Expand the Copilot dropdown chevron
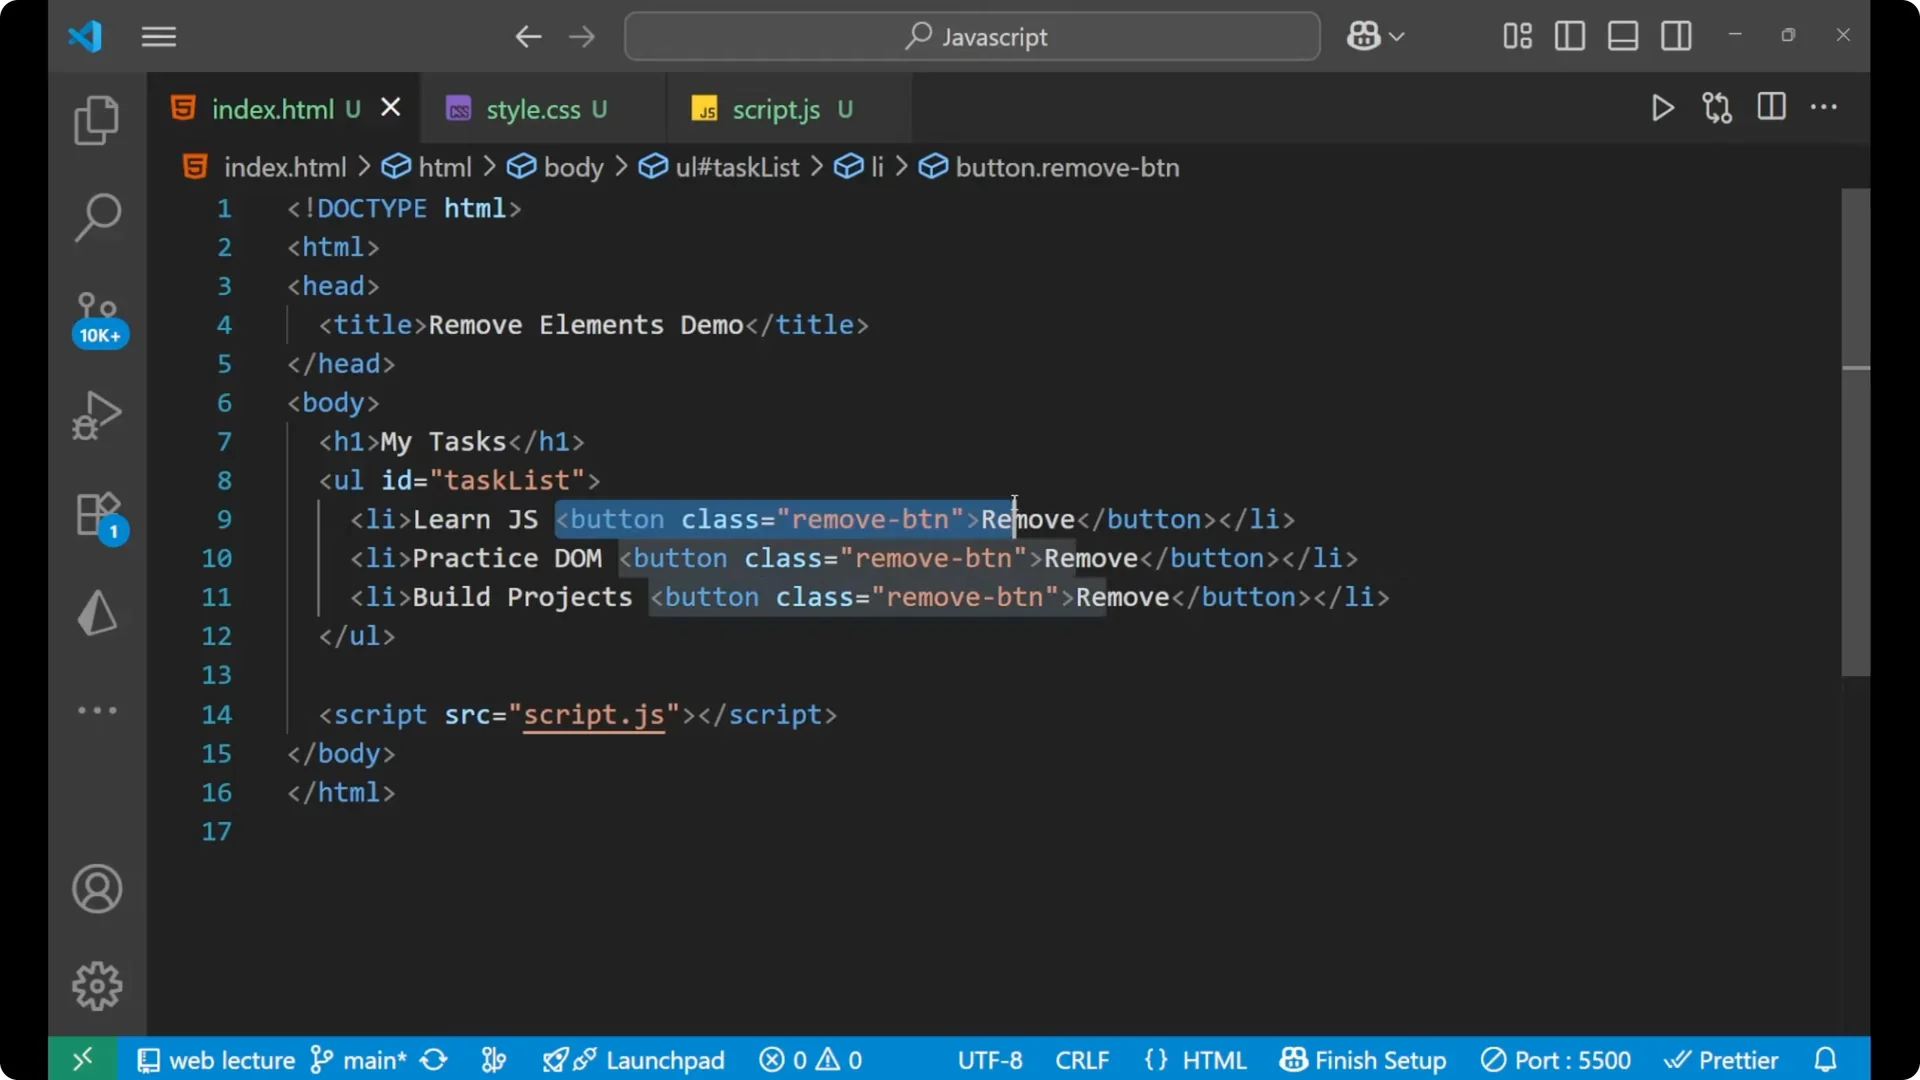 pos(1398,36)
